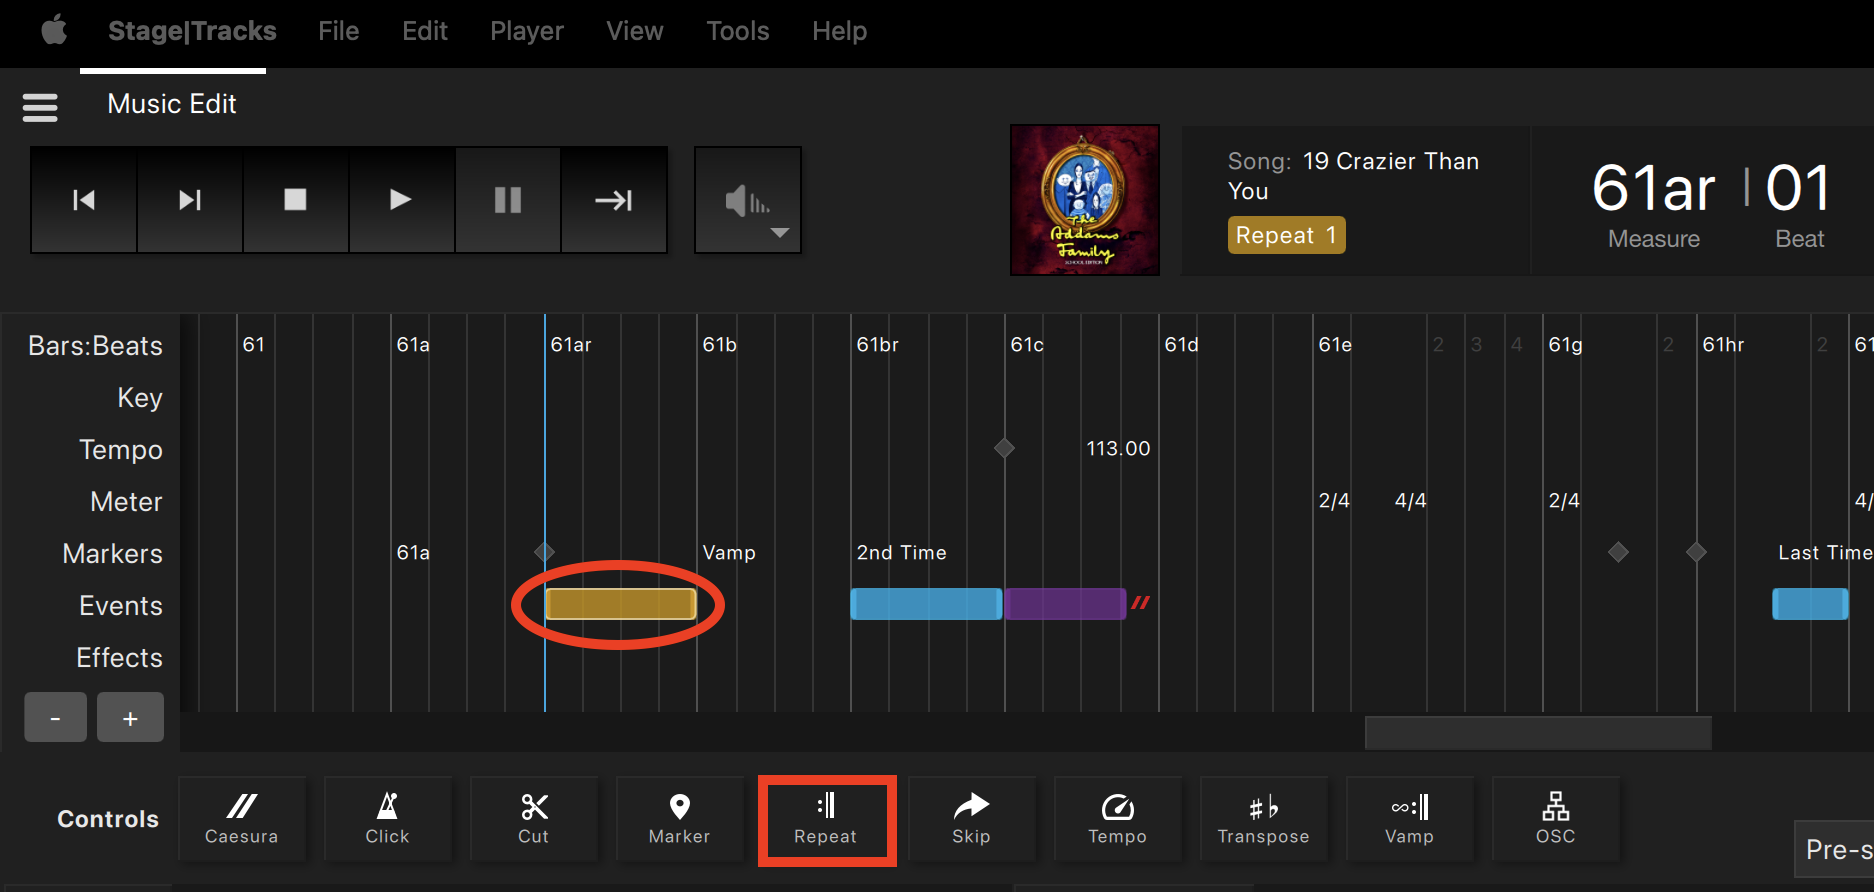Open the Help menu

point(839,31)
